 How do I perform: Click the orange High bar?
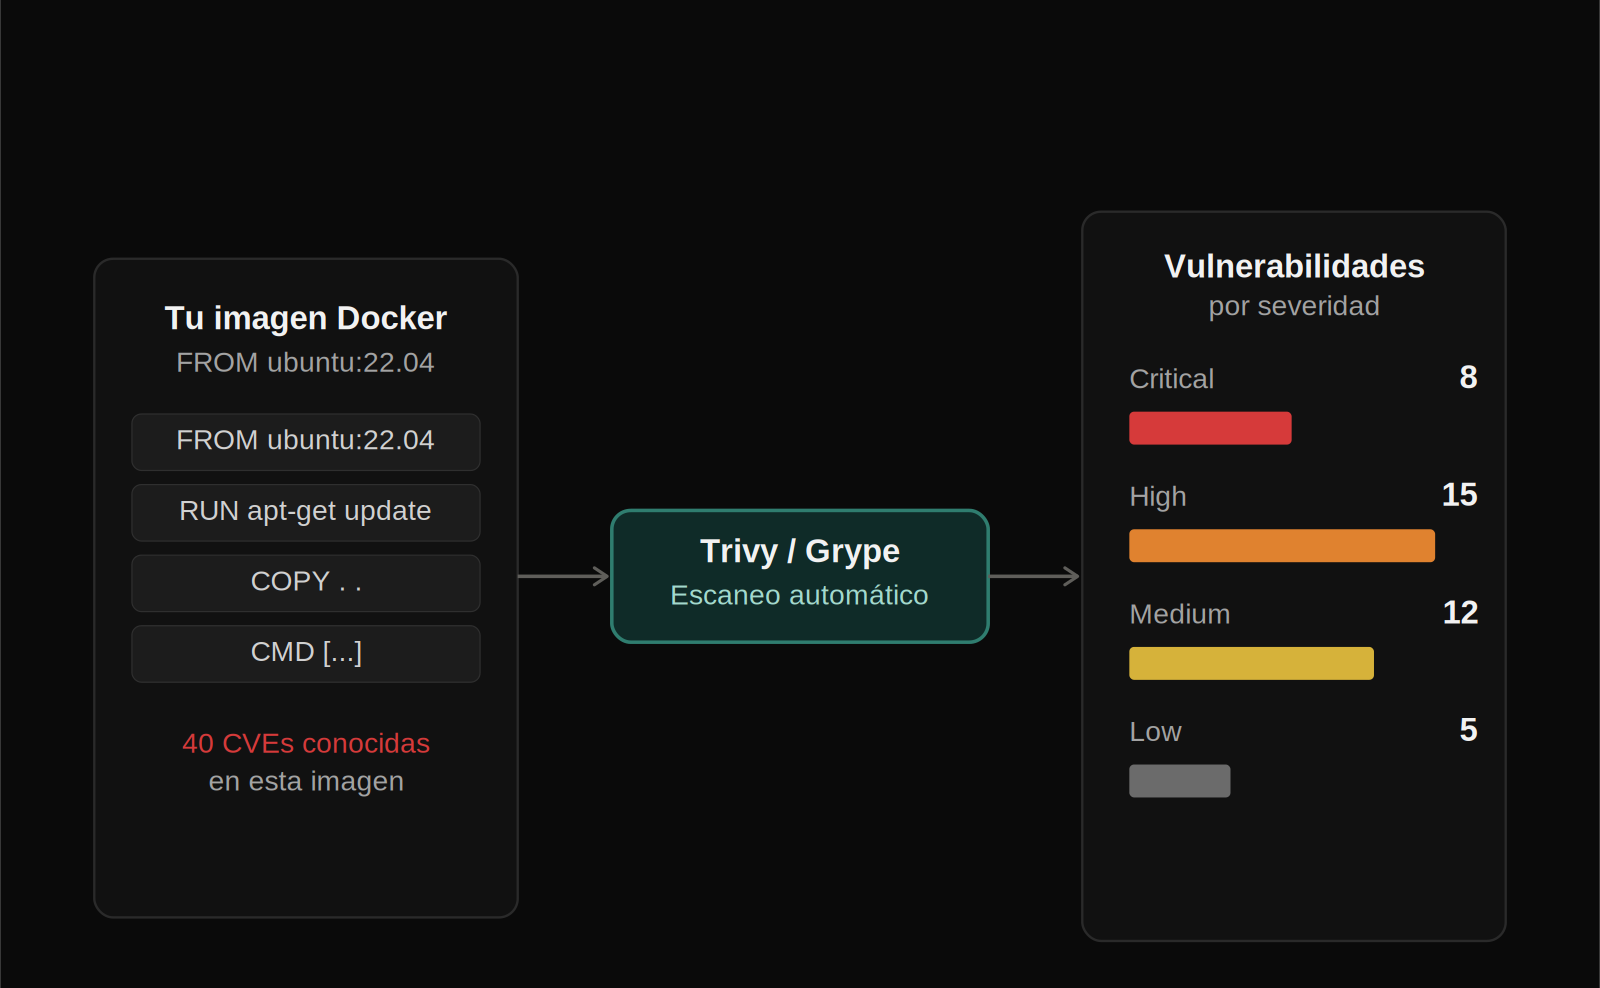(1282, 546)
